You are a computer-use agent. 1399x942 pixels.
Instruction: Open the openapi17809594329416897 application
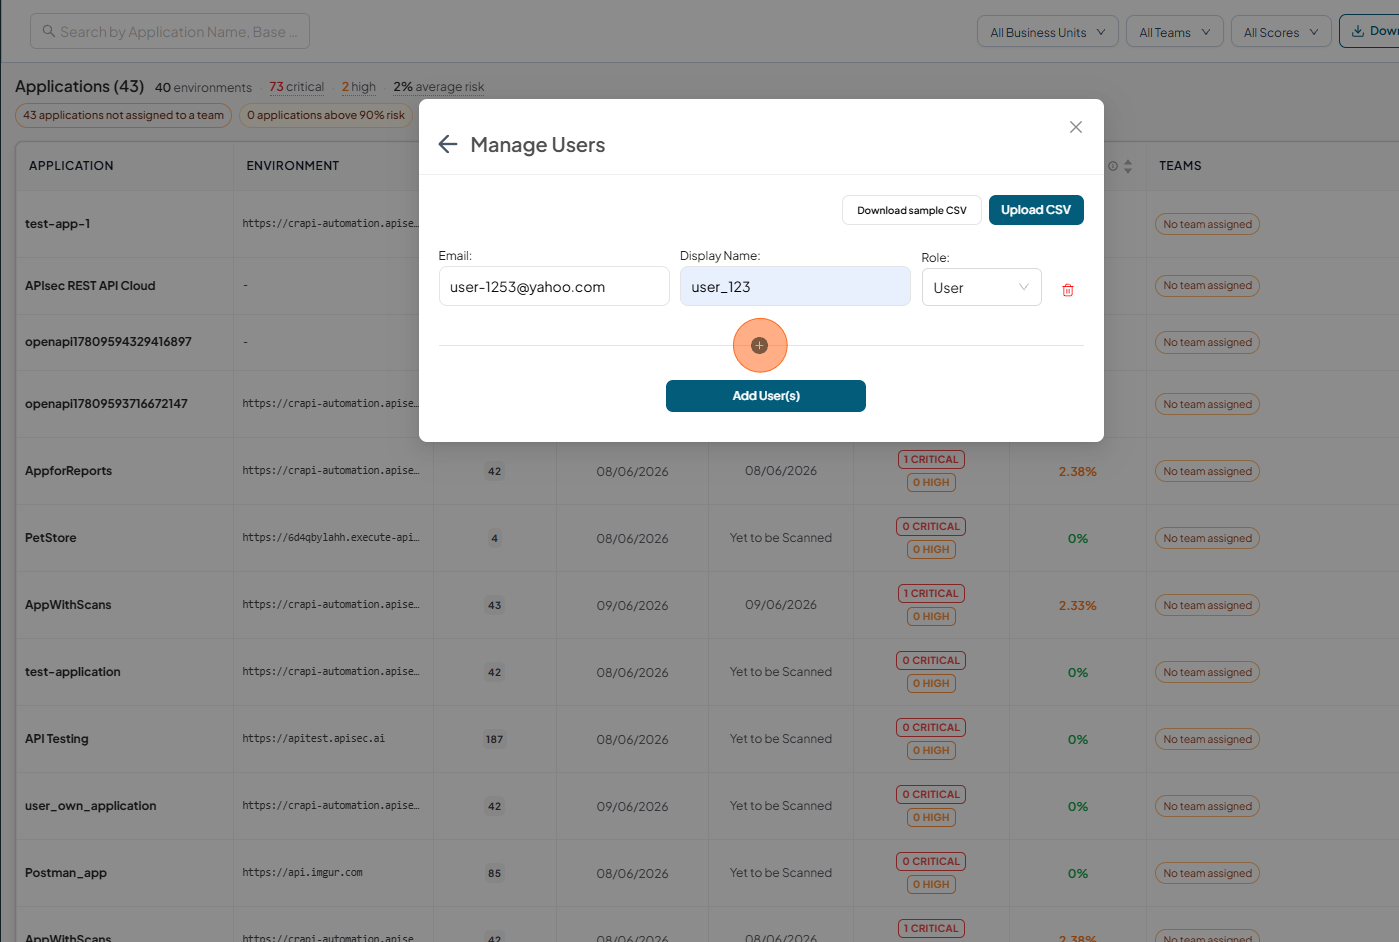108,342
